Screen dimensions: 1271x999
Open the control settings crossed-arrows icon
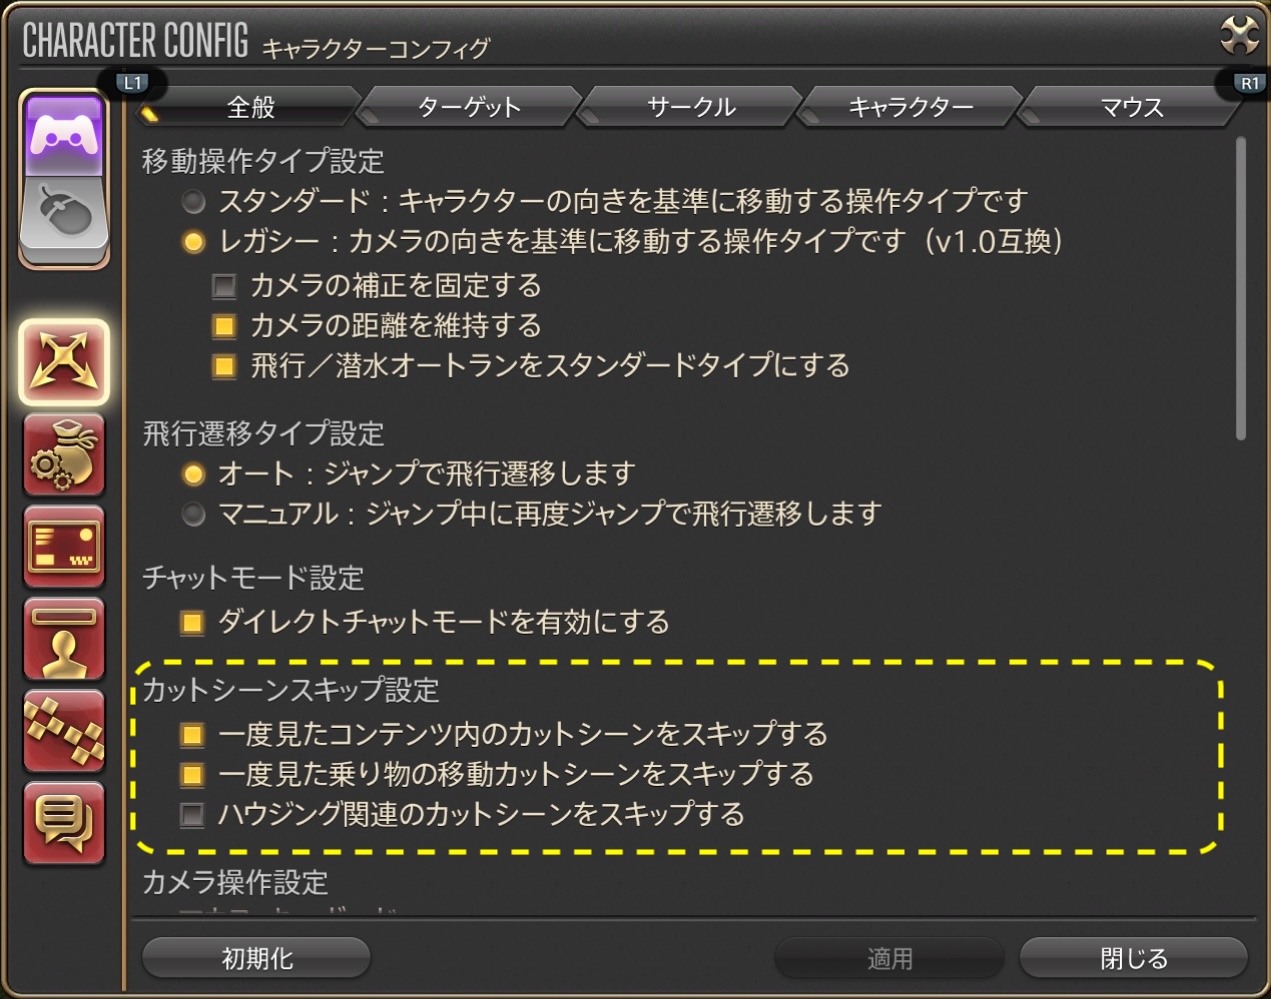(x=64, y=362)
